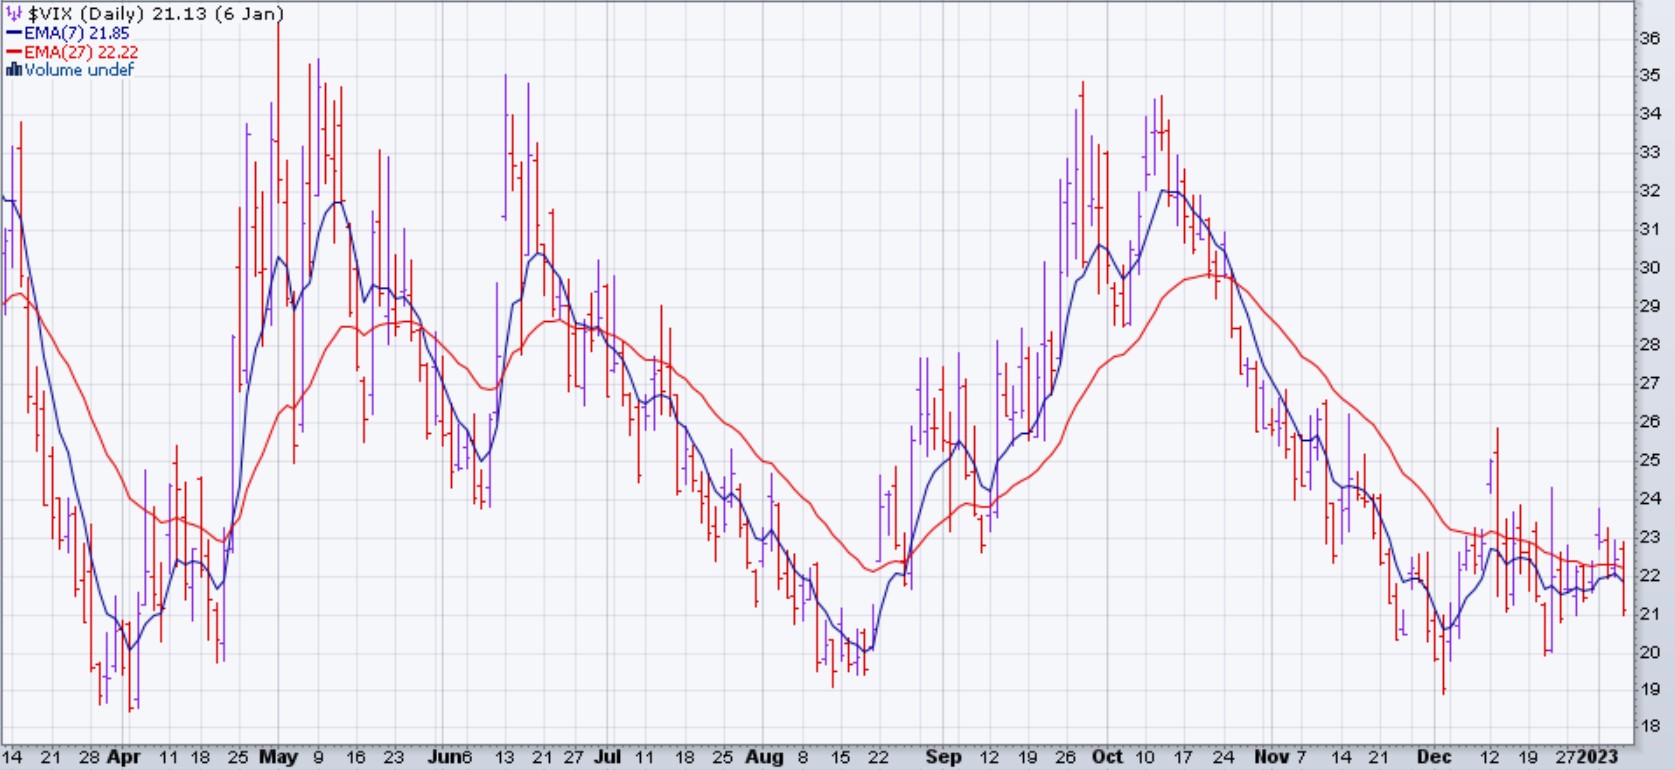Click the EMA(7) 21.85 legend label
Viewport: 1675px width, 770px height.
pos(77,33)
